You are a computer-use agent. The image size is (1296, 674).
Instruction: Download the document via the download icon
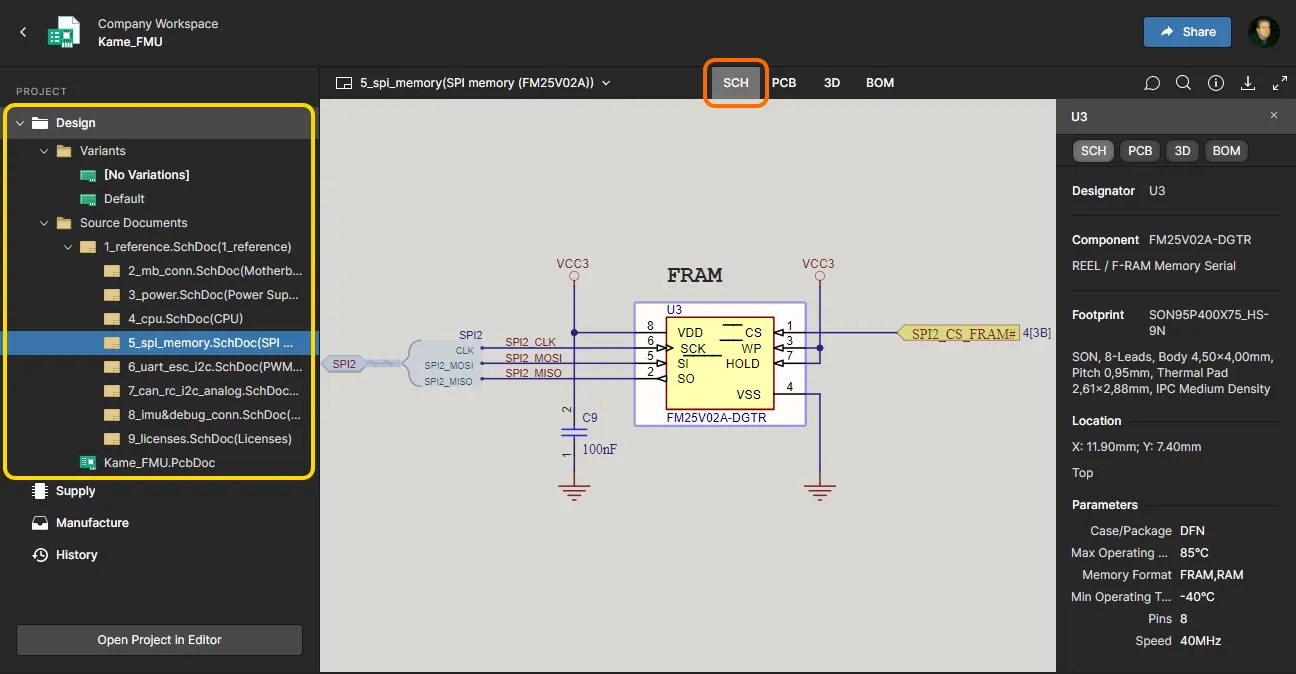(1248, 83)
